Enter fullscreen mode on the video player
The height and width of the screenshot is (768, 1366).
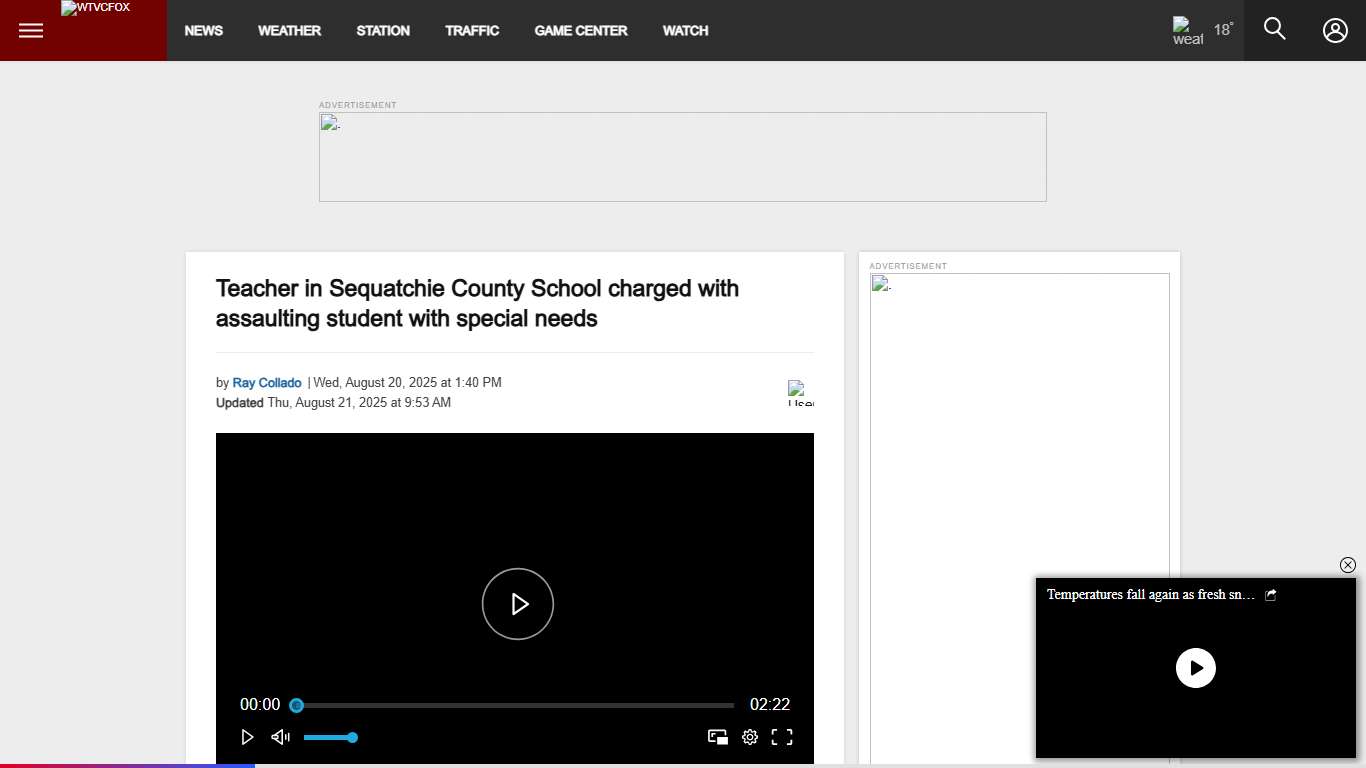(x=782, y=737)
